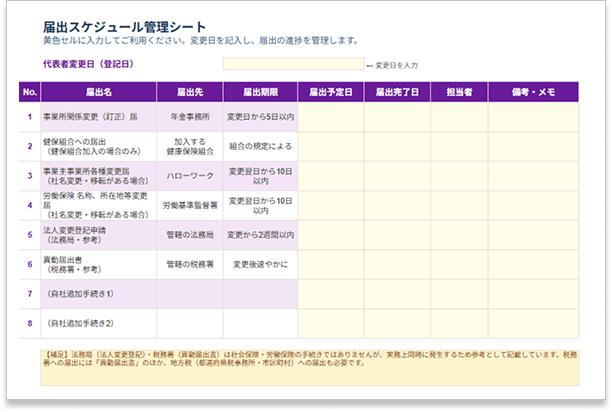Screen dimensions: 612x412
Task: Select the 変更日から5日以内 cell
Action: point(260,117)
